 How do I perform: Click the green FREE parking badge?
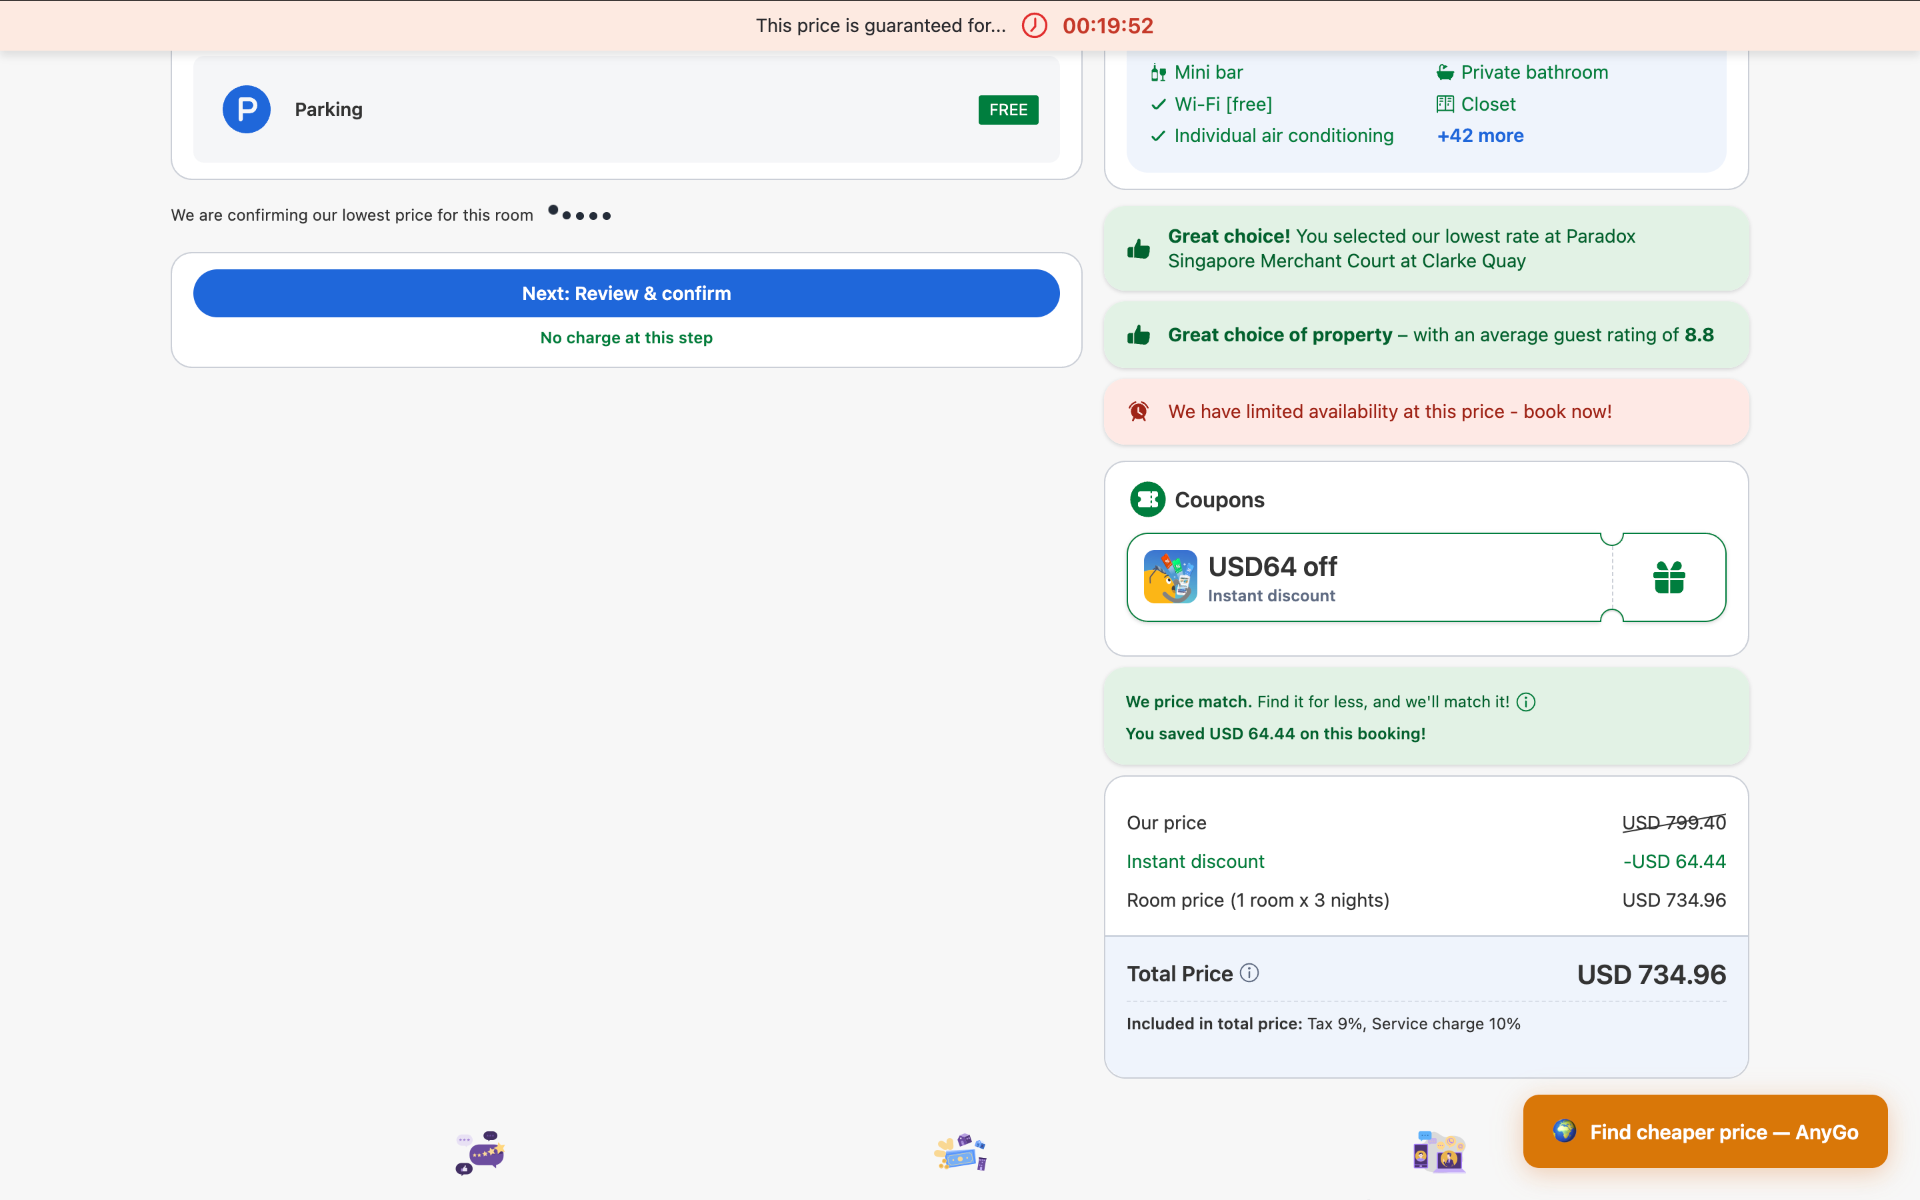pyautogui.click(x=1008, y=110)
